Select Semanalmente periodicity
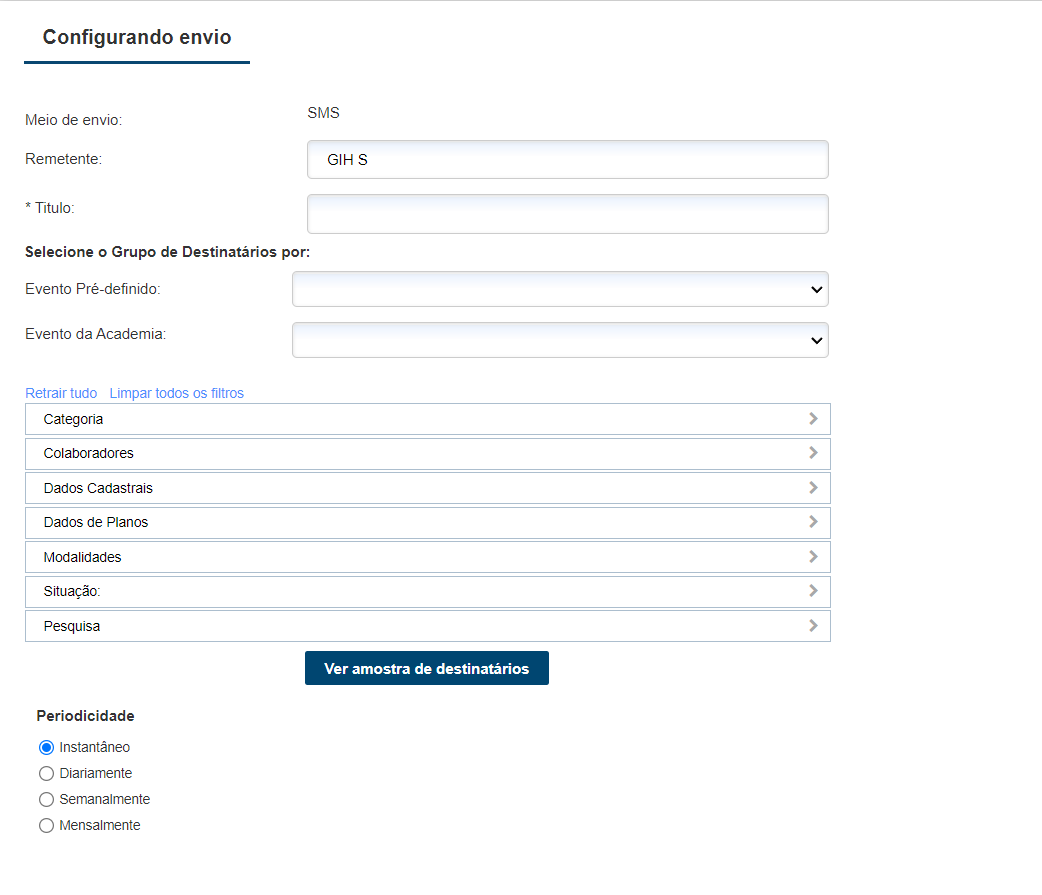1042x895 pixels. tap(46, 799)
